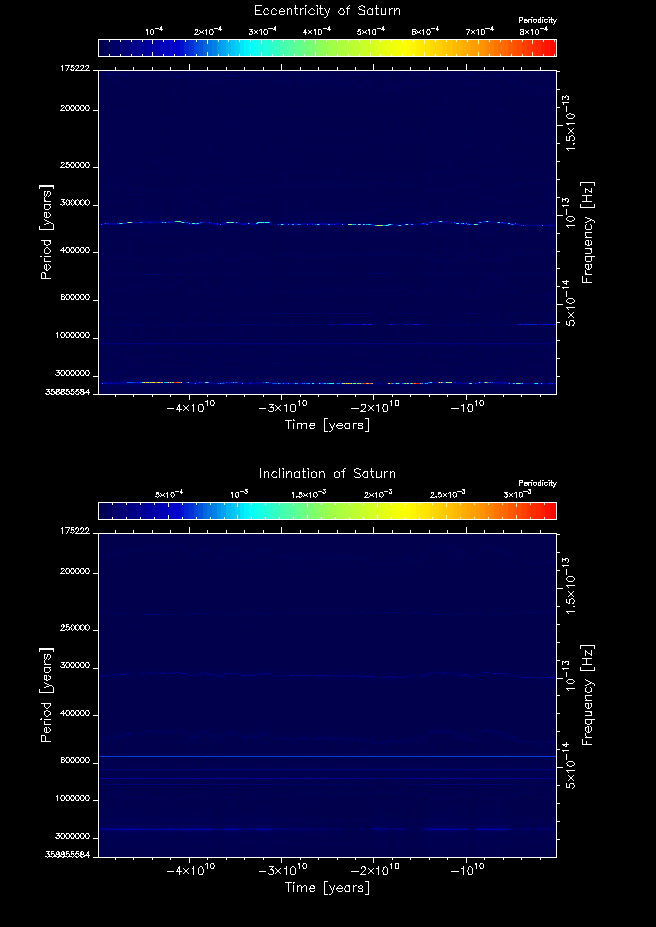Click the 250000 period tick label of the eccentricity plot
Screen dimensions: 656x927
click(75, 166)
